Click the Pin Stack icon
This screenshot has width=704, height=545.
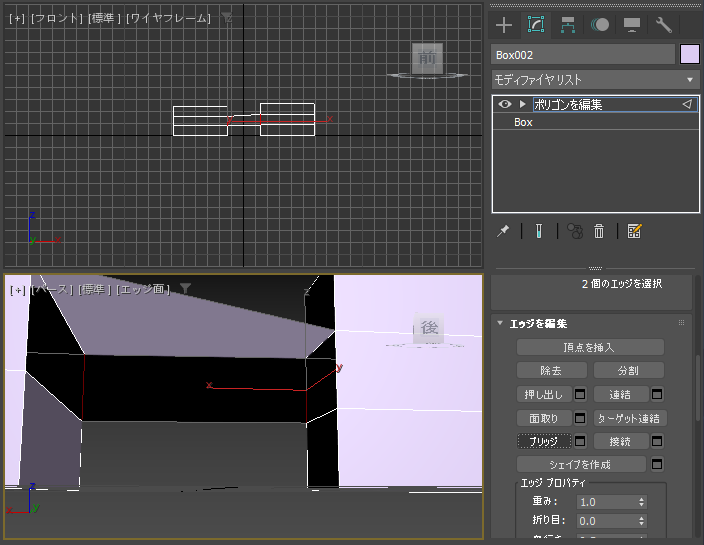[503, 232]
